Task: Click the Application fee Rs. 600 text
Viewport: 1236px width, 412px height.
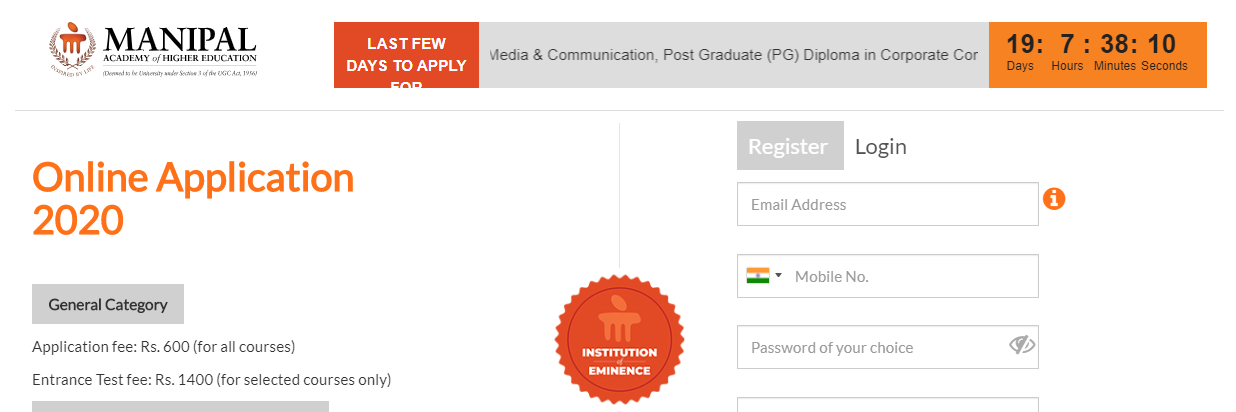Action: tap(163, 347)
